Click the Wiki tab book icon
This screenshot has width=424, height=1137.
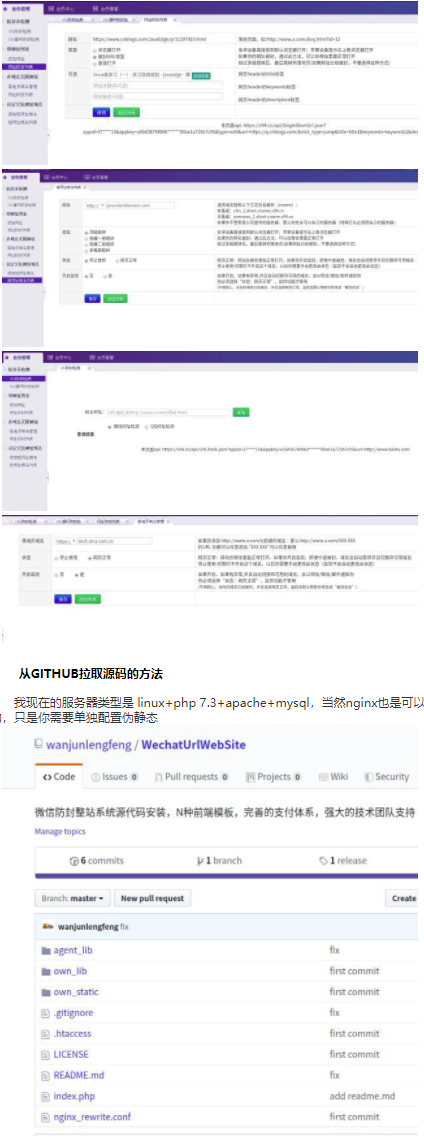(x=323, y=777)
